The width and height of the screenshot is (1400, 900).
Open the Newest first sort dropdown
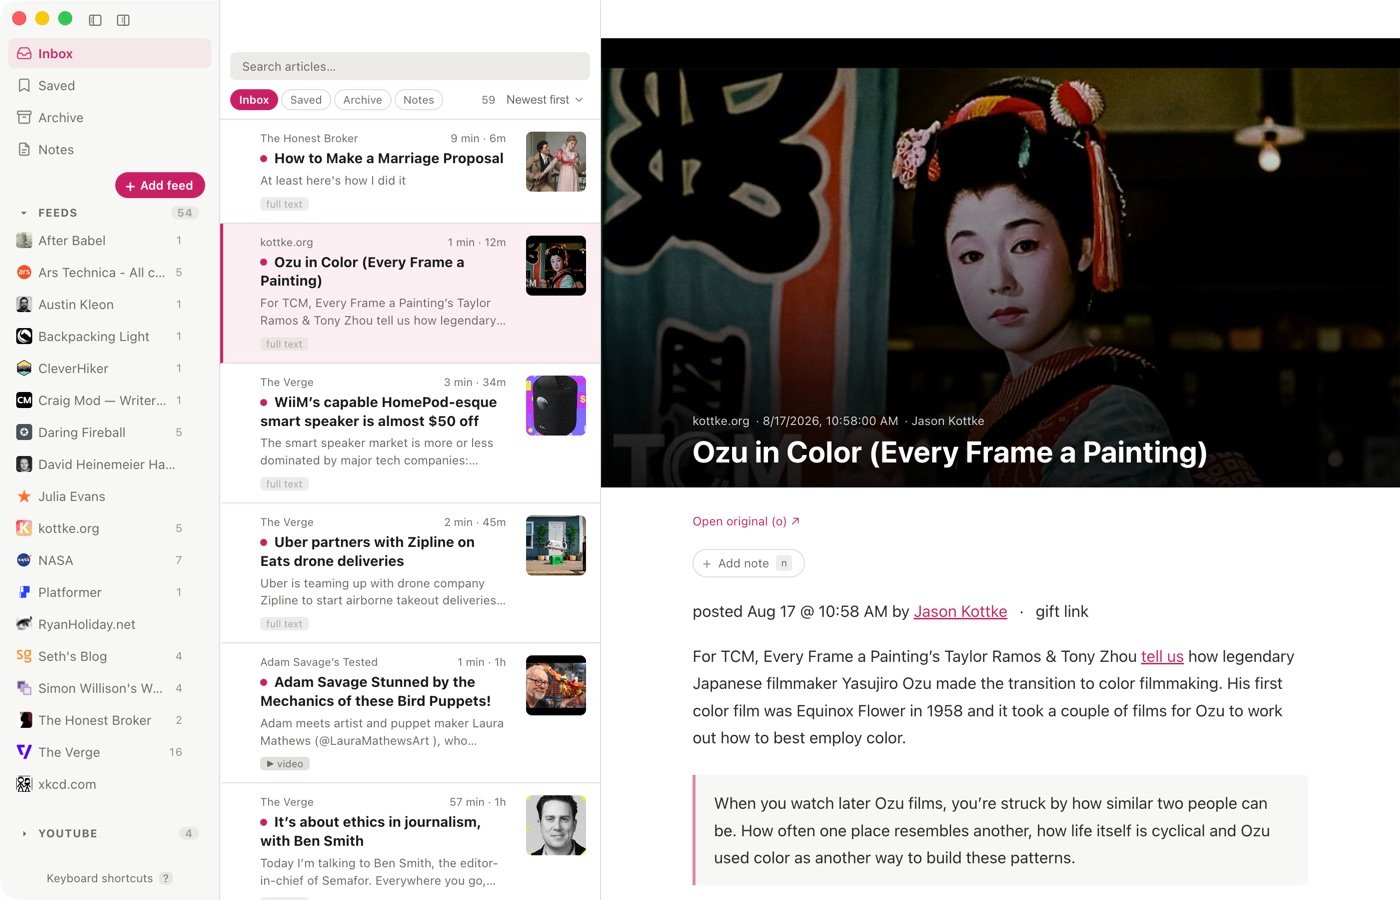544,100
